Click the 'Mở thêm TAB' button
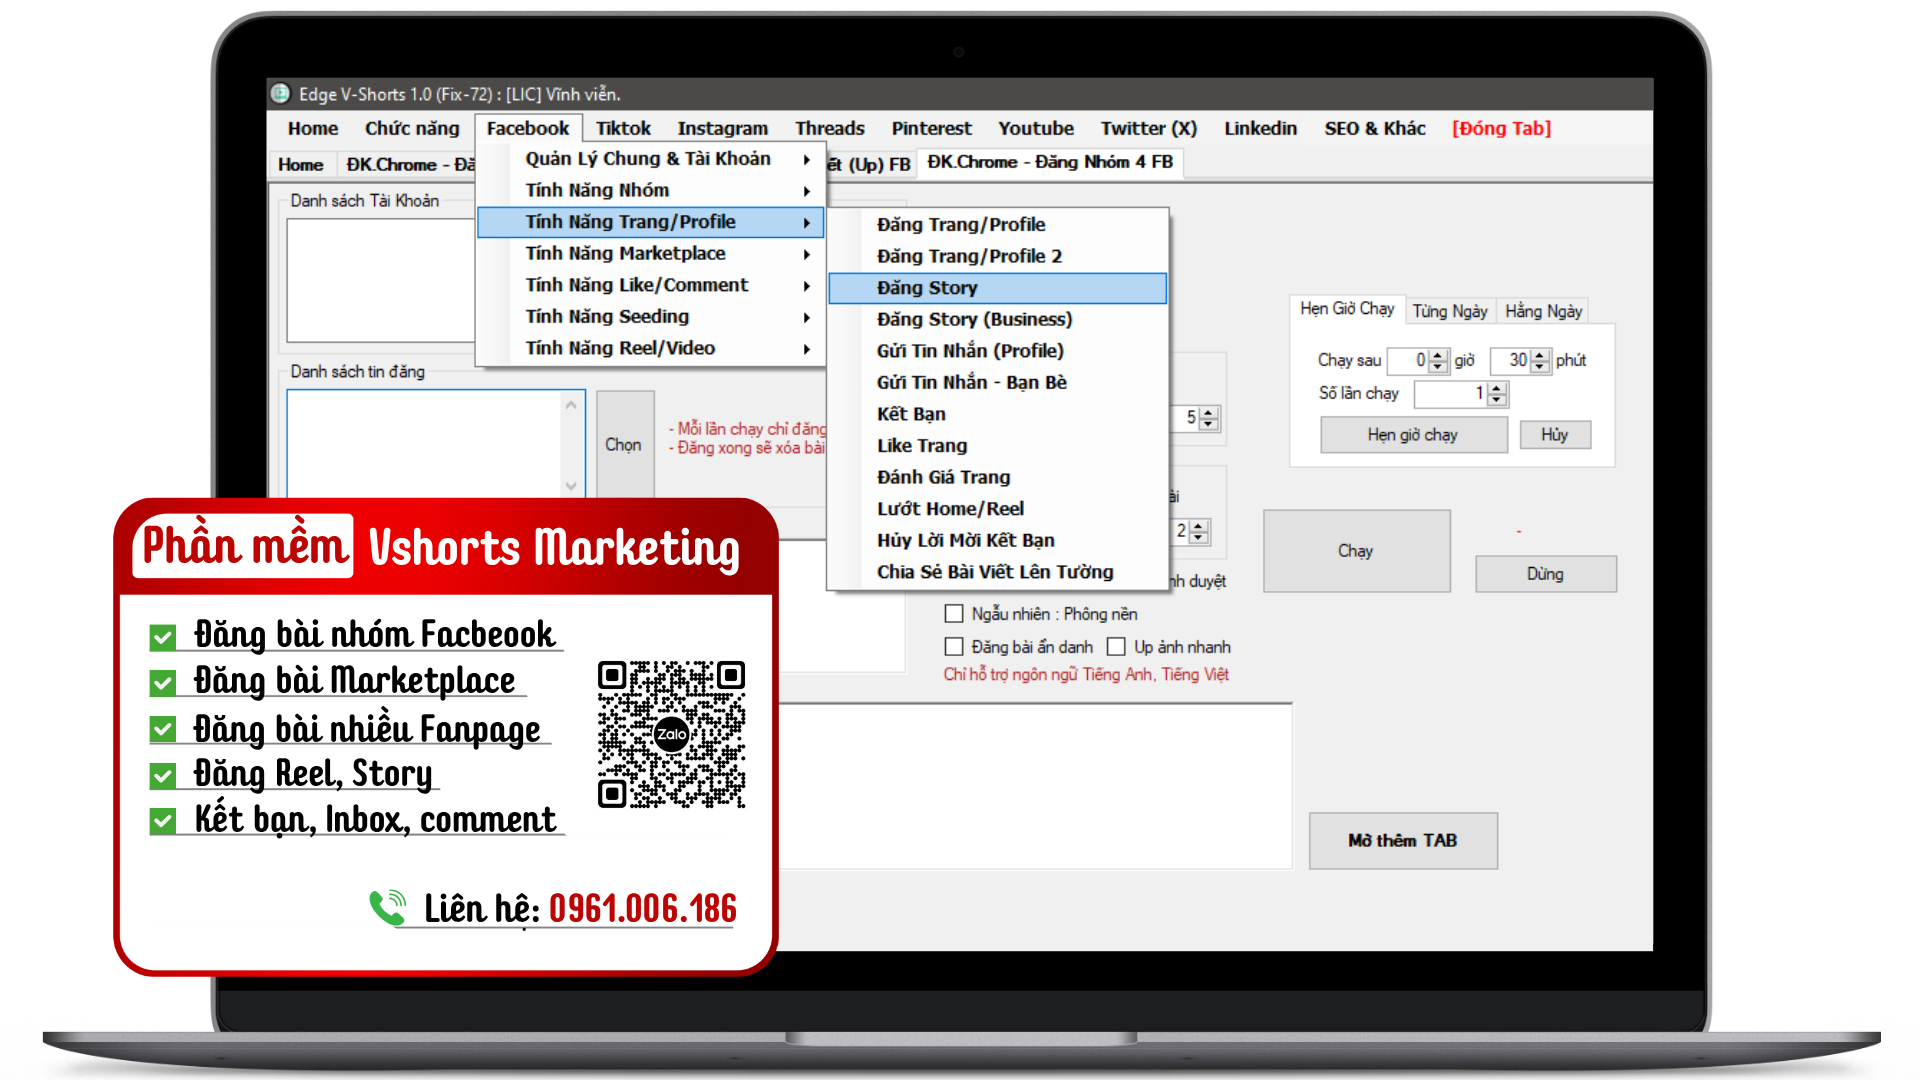 pyautogui.click(x=1402, y=840)
